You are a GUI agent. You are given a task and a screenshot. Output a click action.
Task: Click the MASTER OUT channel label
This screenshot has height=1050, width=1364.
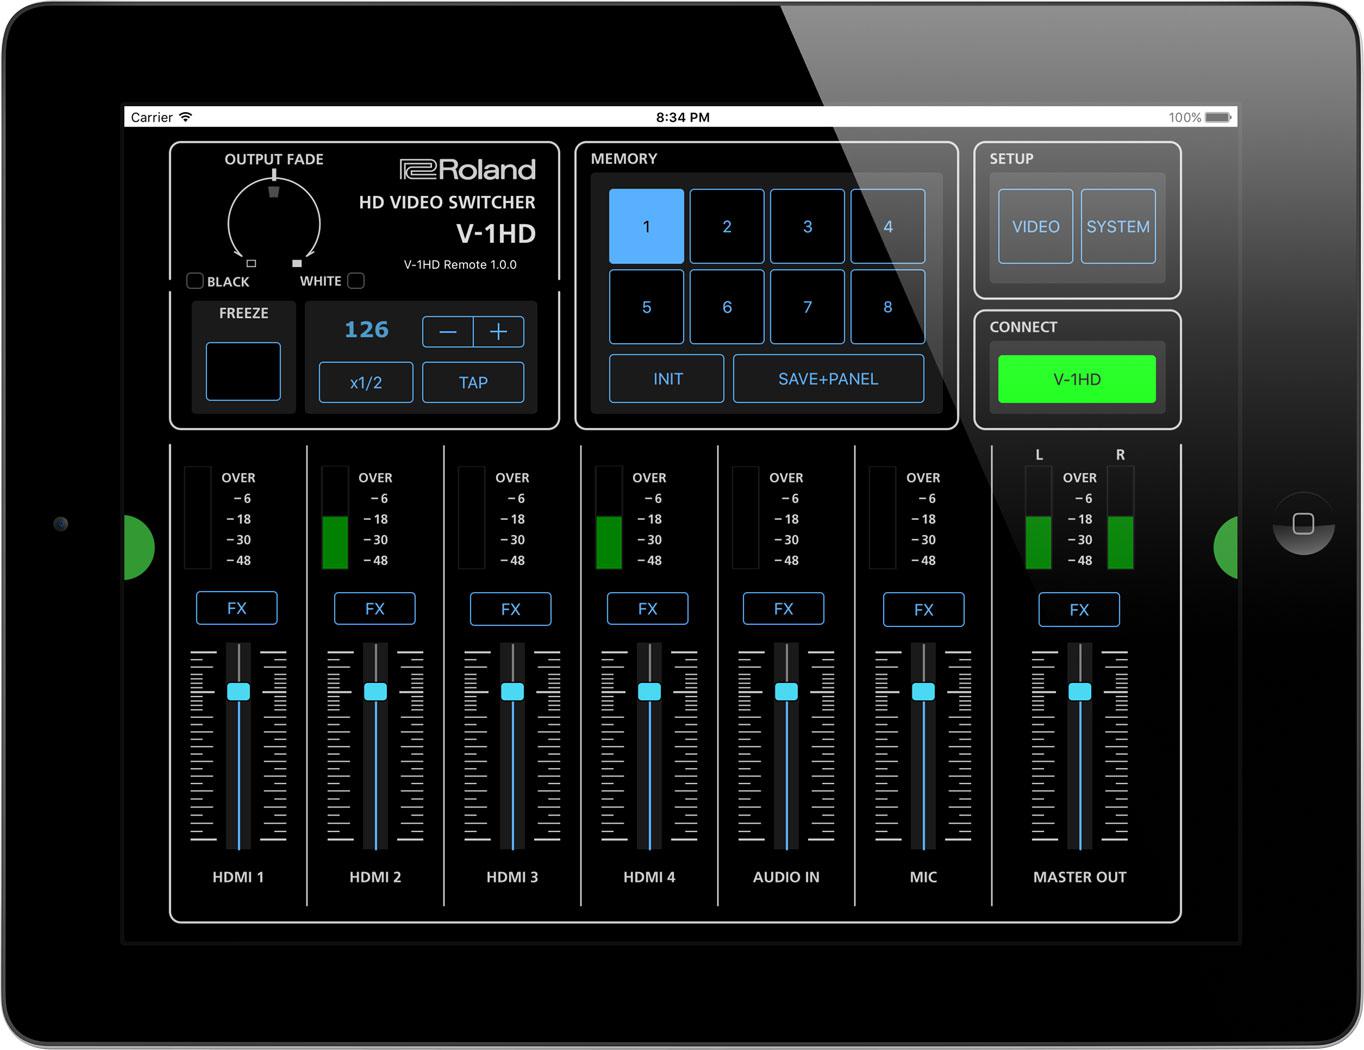[x=1079, y=877]
